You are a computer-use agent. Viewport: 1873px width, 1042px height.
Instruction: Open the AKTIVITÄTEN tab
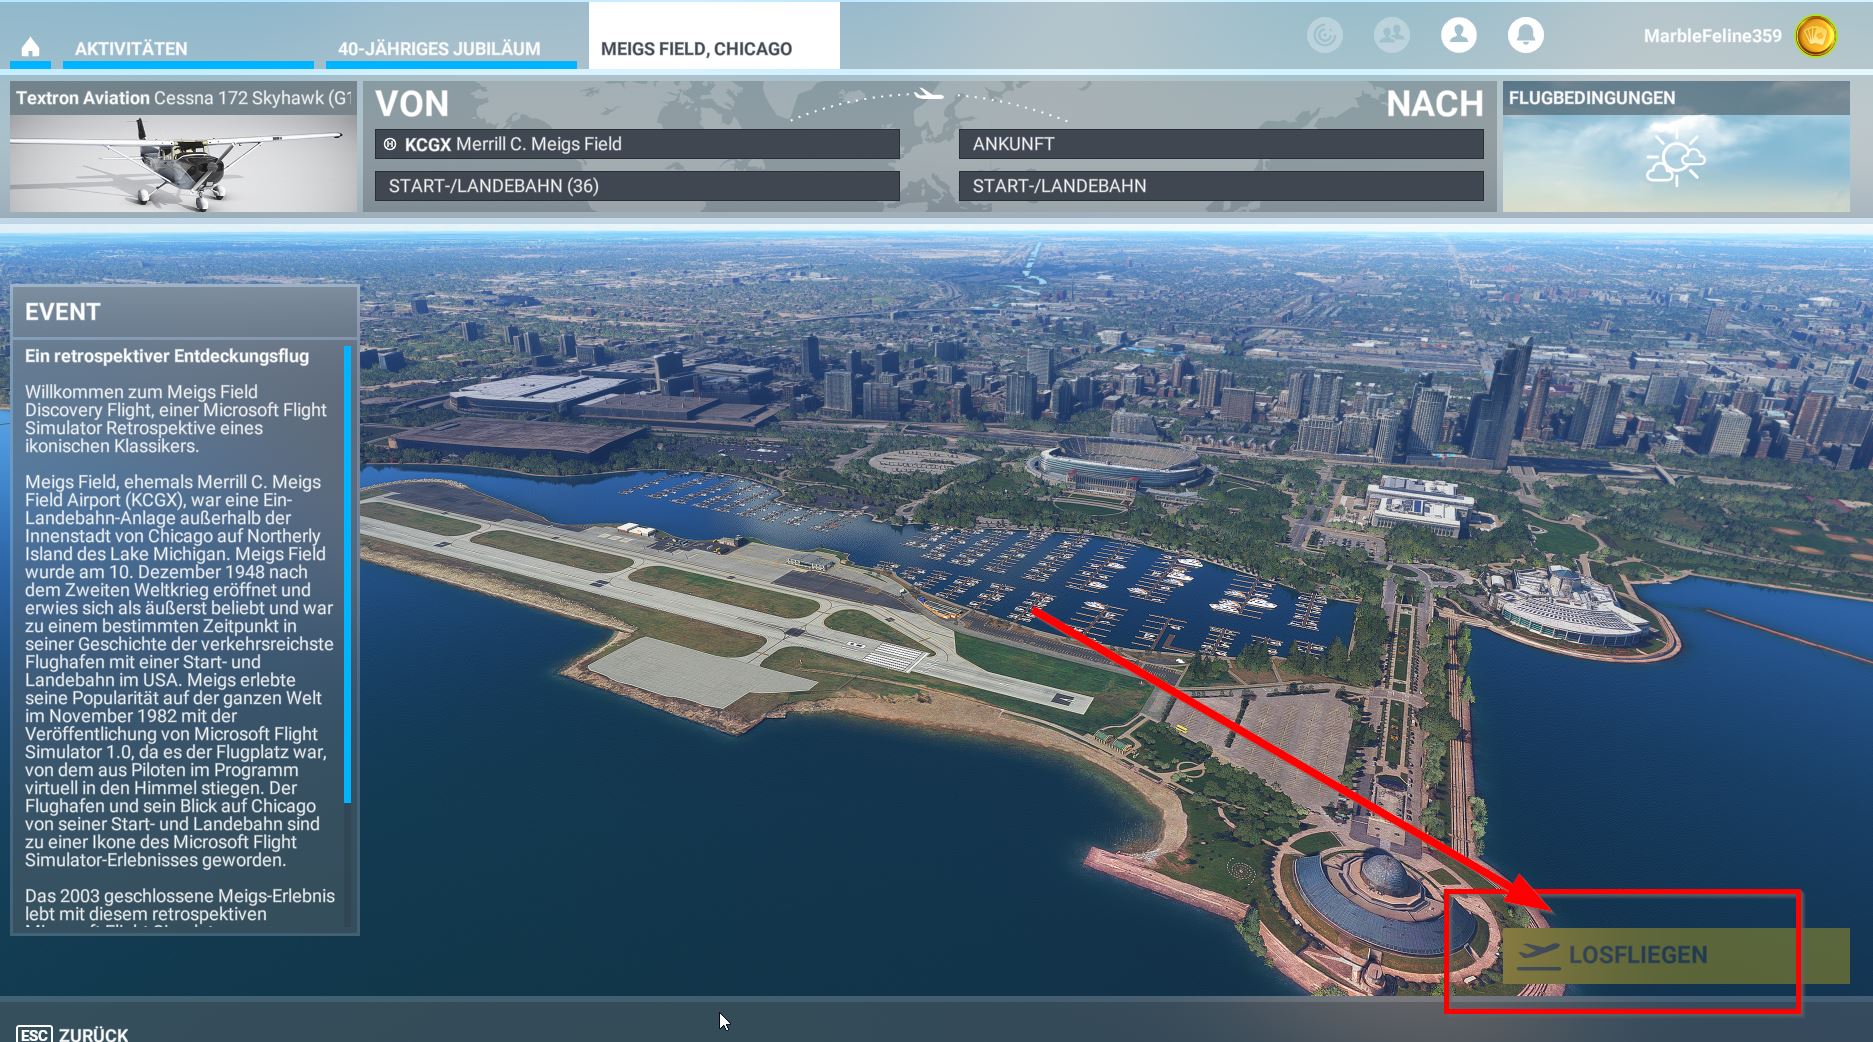(188, 48)
